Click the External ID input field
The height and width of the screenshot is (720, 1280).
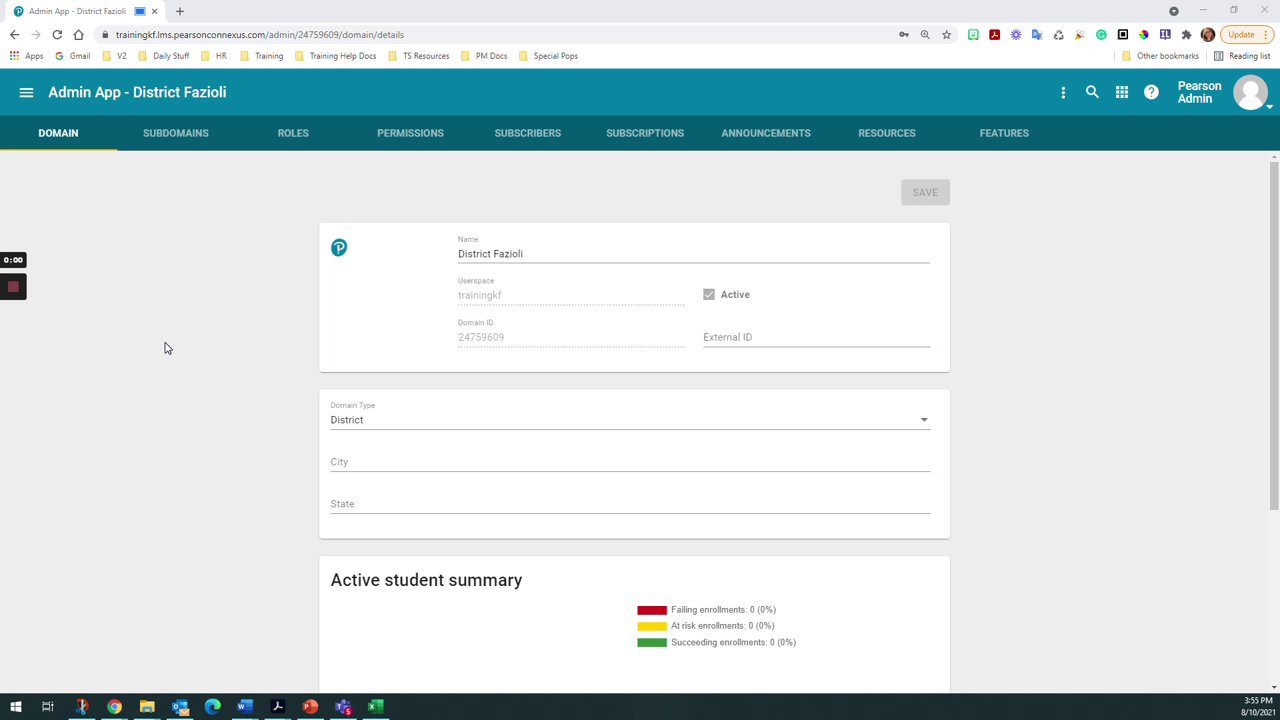click(816, 337)
